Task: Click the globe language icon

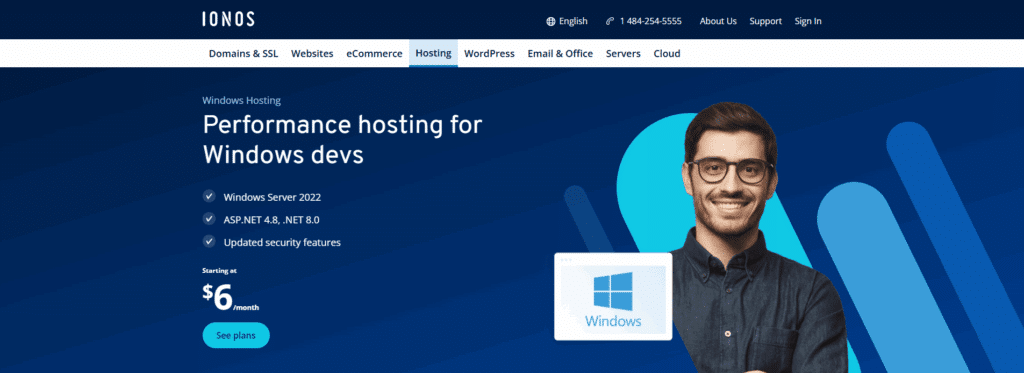Action: point(551,22)
